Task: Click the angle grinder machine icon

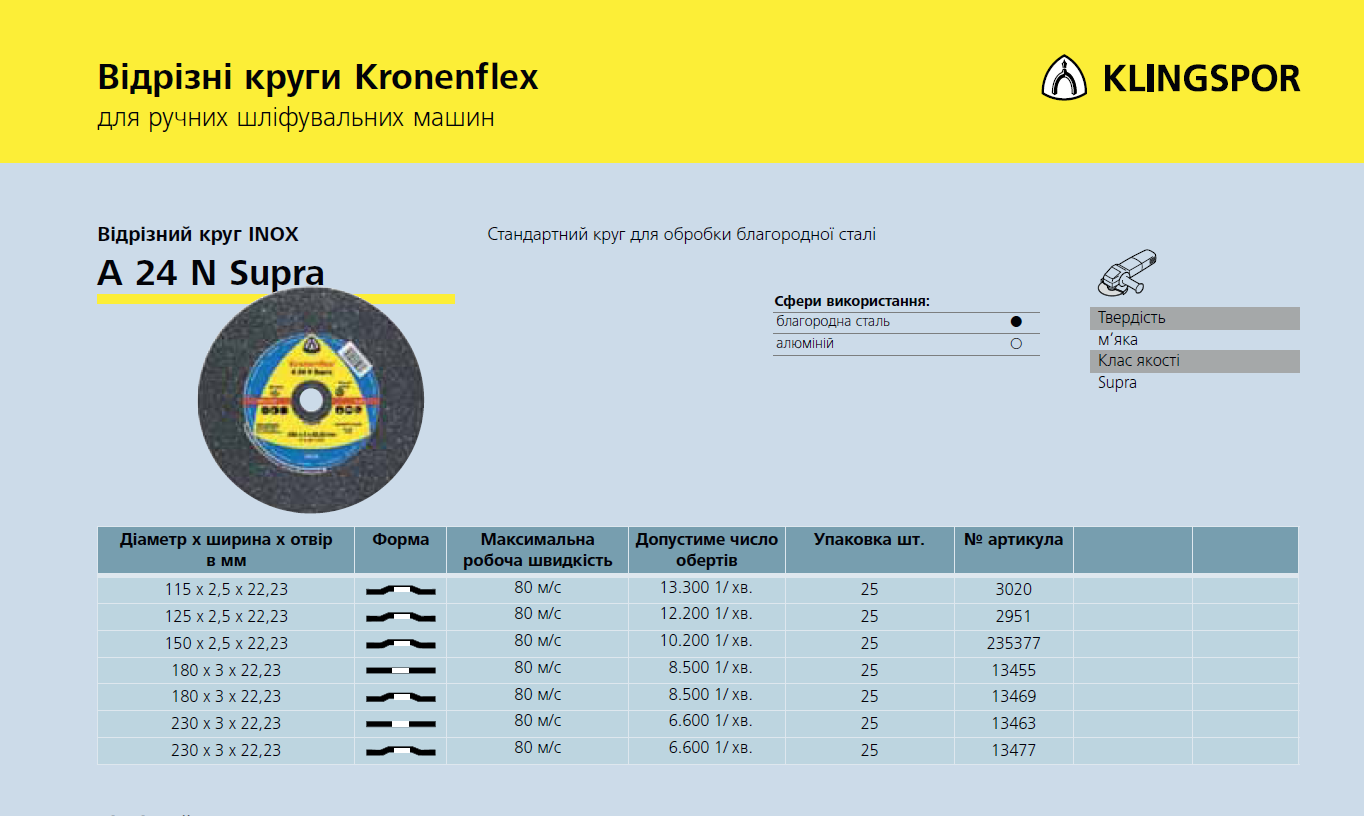Action: [1127, 272]
